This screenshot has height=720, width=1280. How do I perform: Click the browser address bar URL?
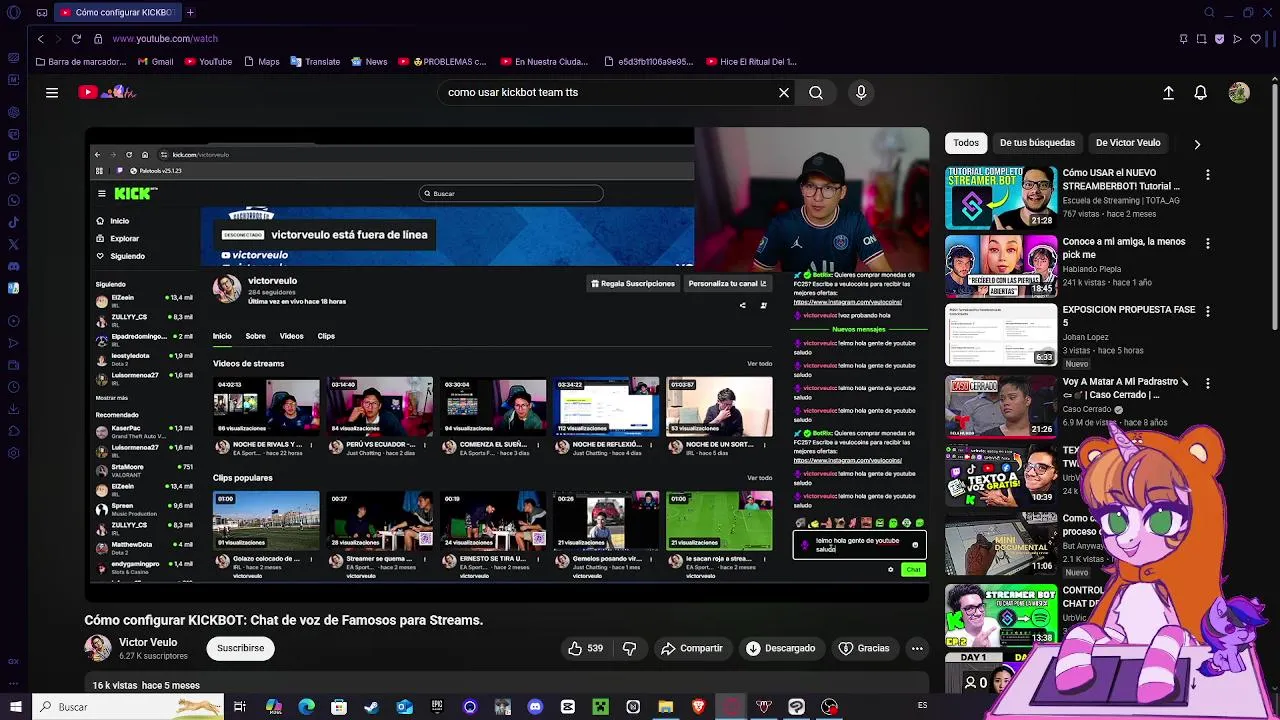pyautogui.click(x=165, y=39)
